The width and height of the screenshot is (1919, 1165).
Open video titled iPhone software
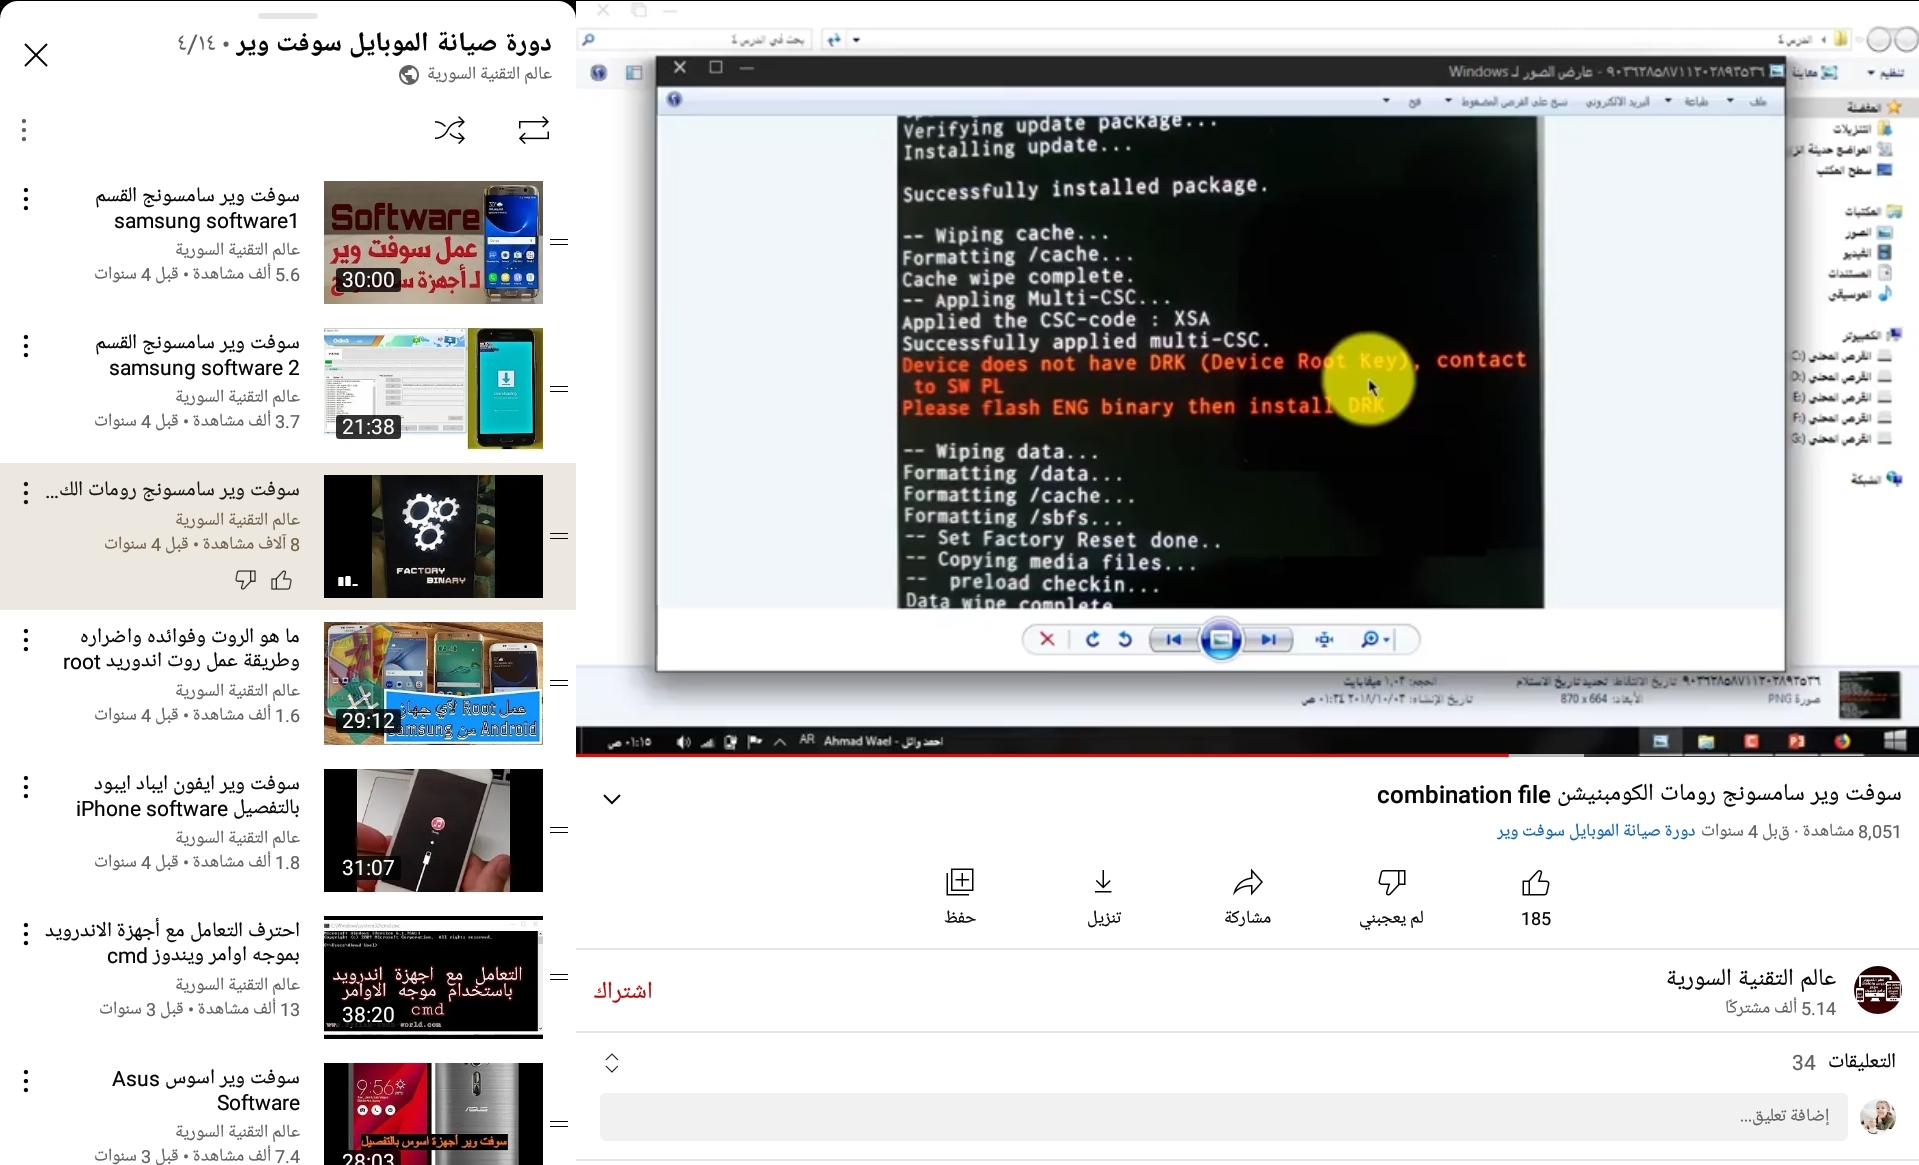click(x=188, y=796)
